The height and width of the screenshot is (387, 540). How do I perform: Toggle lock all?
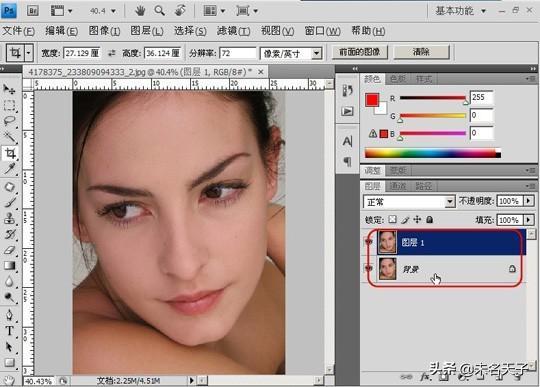click(x=429, y=219)
